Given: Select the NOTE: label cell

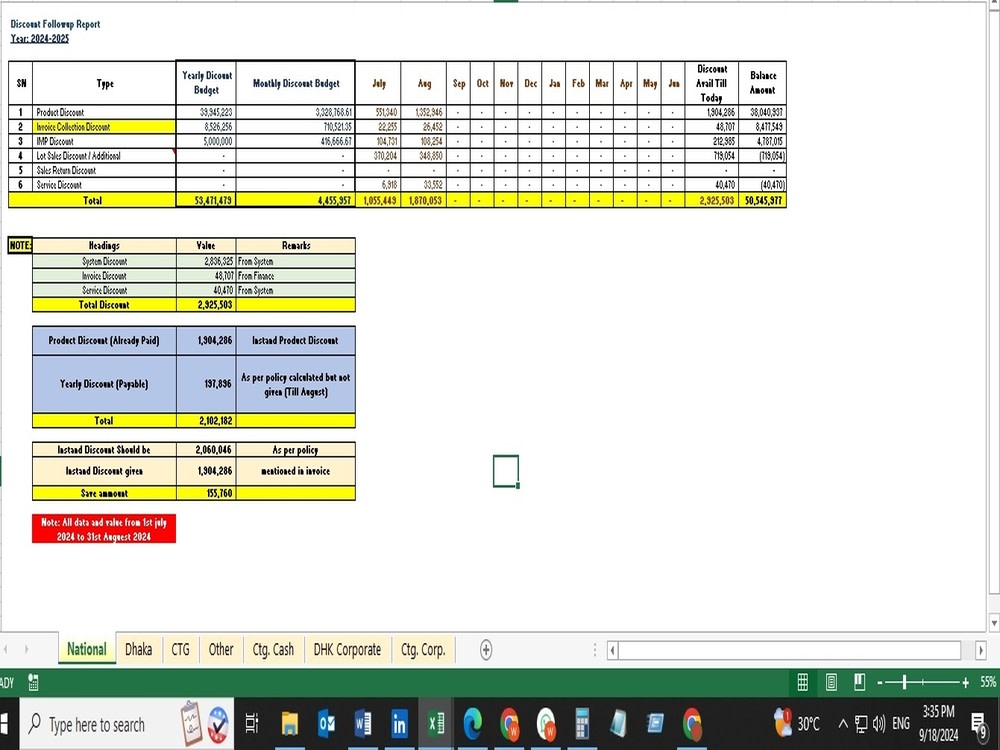Looking at the screenshot, I should [x=20, y=246].
